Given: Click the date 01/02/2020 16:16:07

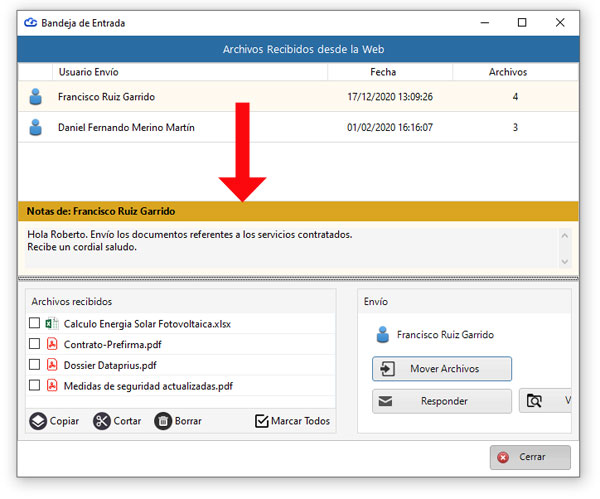Looking at the screenshot, I should (x=390, y=127).
